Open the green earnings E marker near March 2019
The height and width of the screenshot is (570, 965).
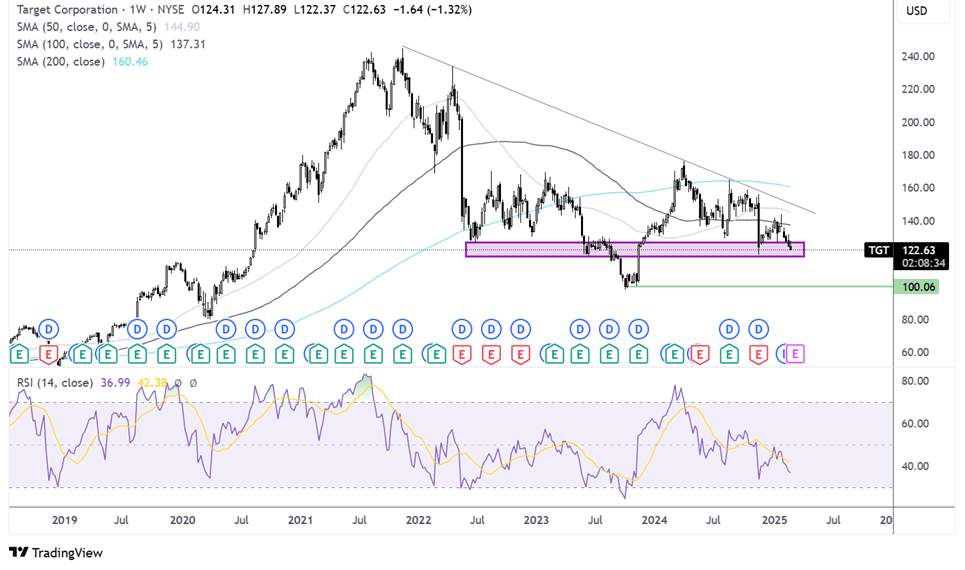(82, 354)
